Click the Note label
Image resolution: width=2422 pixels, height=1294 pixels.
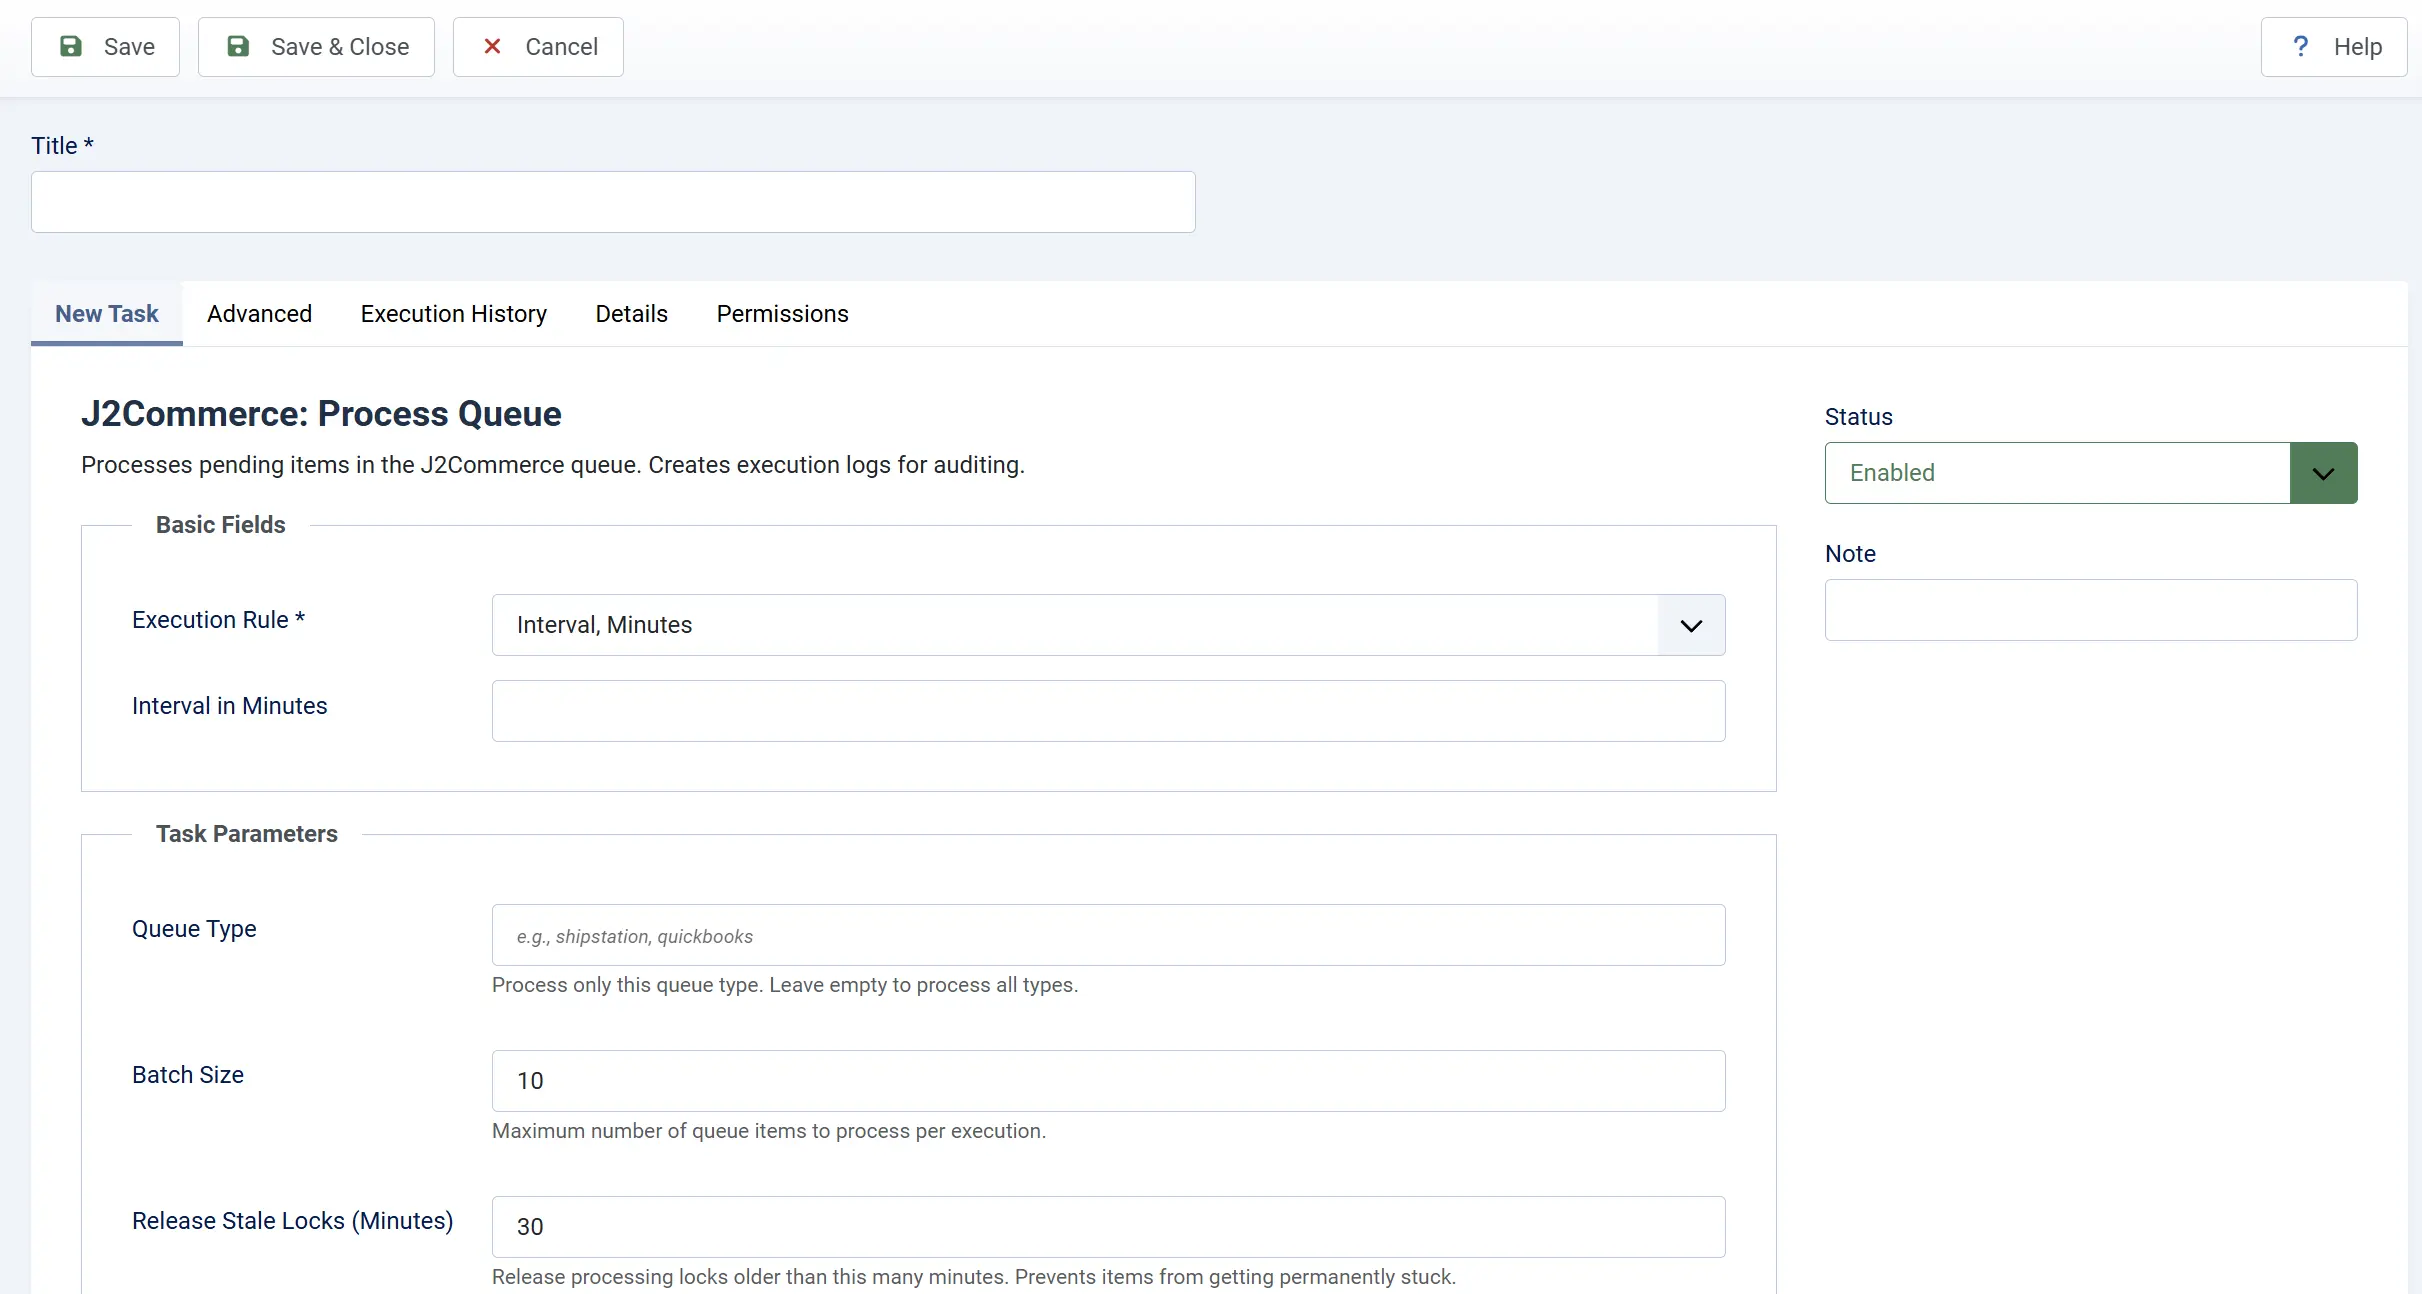pos(1851,554)
